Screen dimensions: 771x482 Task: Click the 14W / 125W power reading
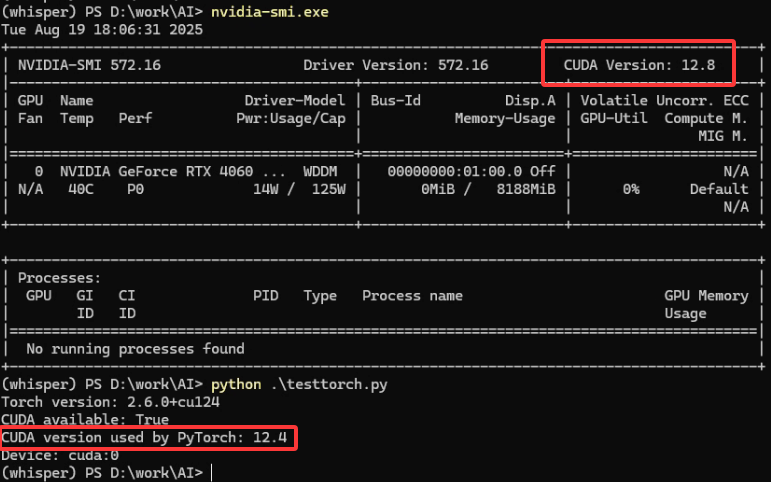(x=299, y=189)
